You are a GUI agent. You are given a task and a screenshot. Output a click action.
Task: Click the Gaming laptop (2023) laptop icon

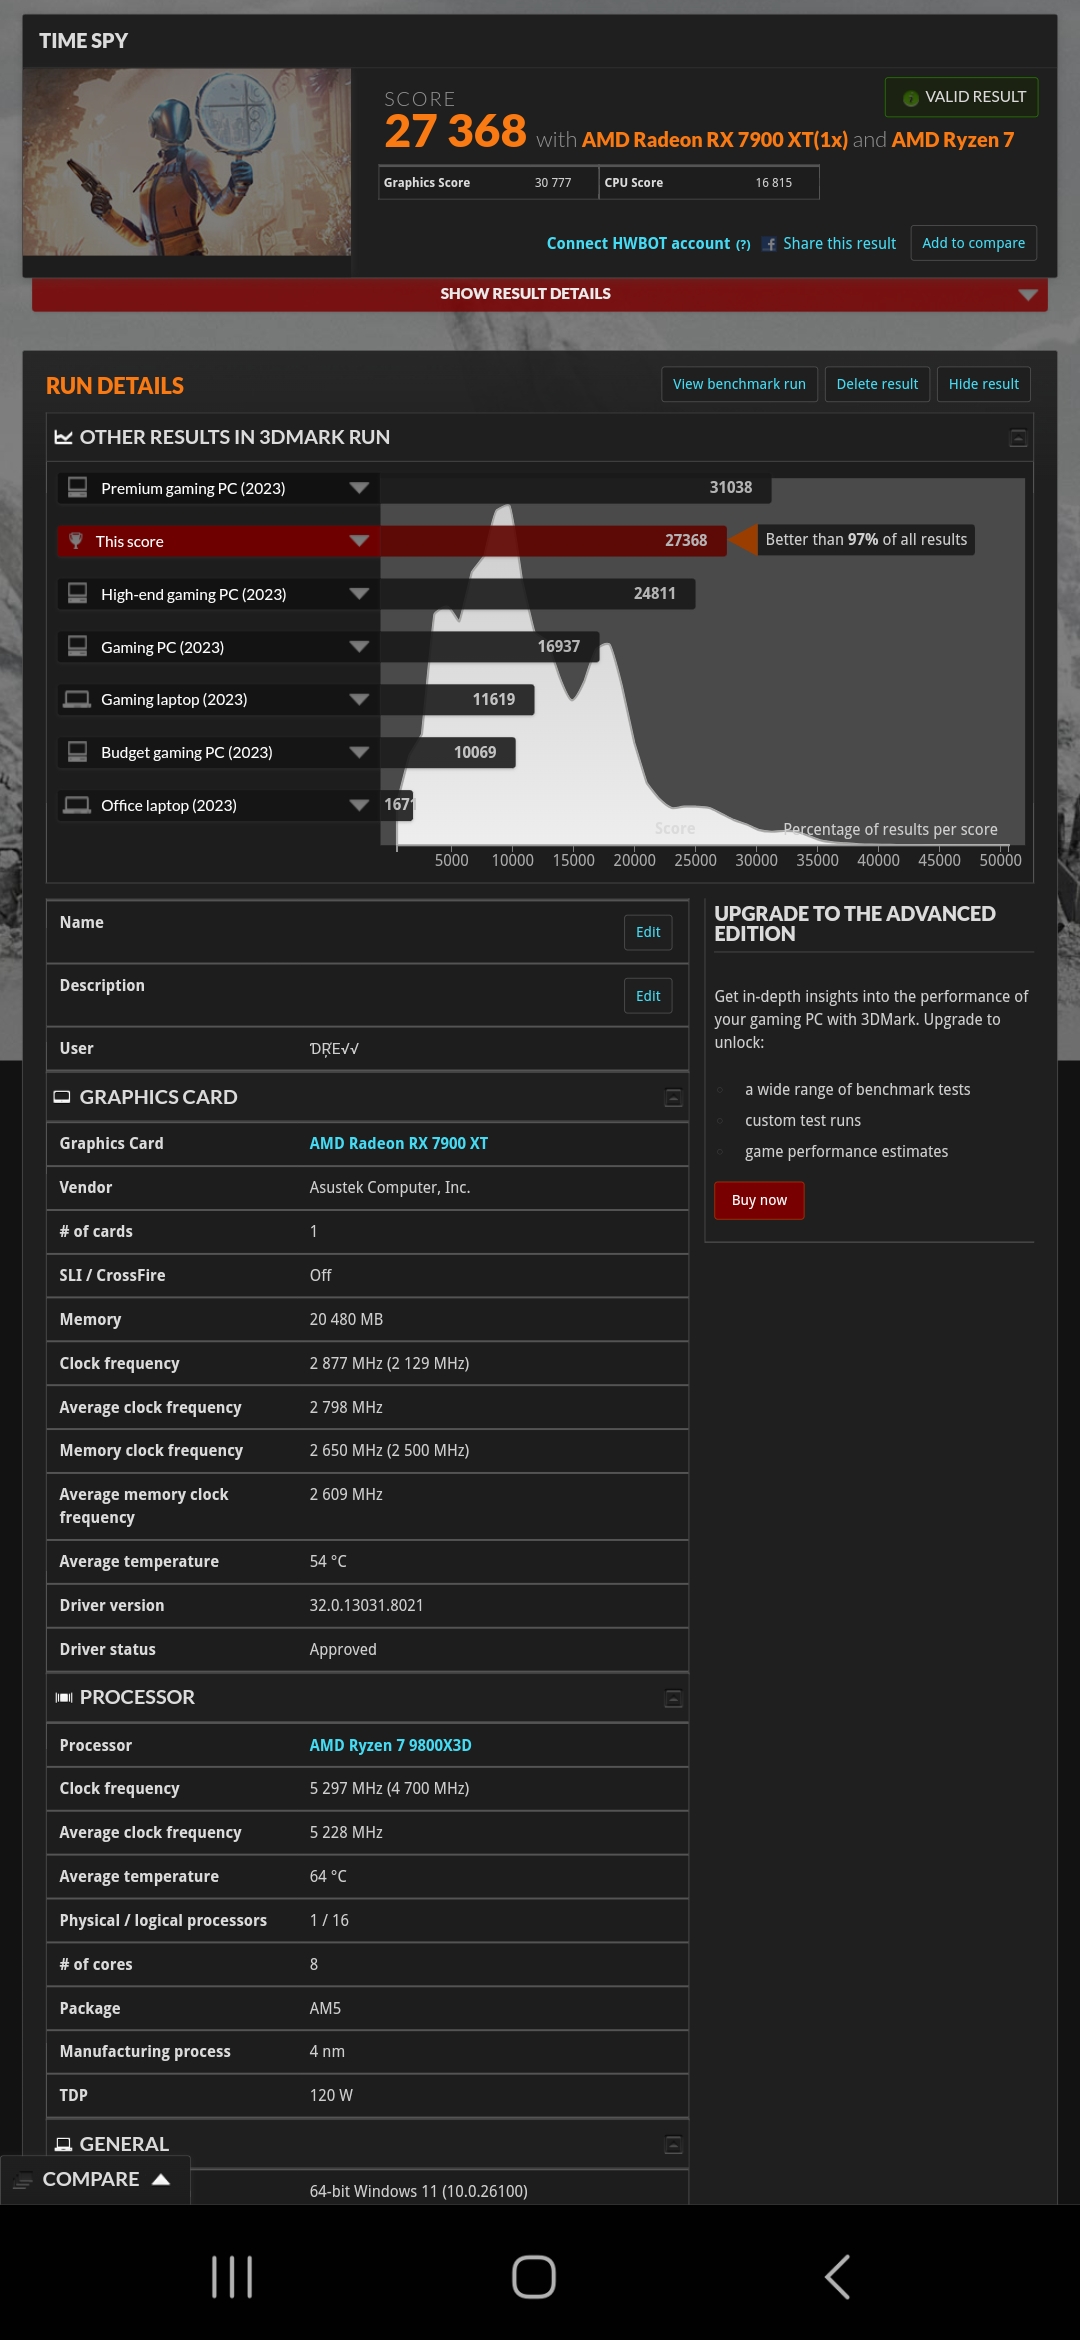tap(77, 699)
